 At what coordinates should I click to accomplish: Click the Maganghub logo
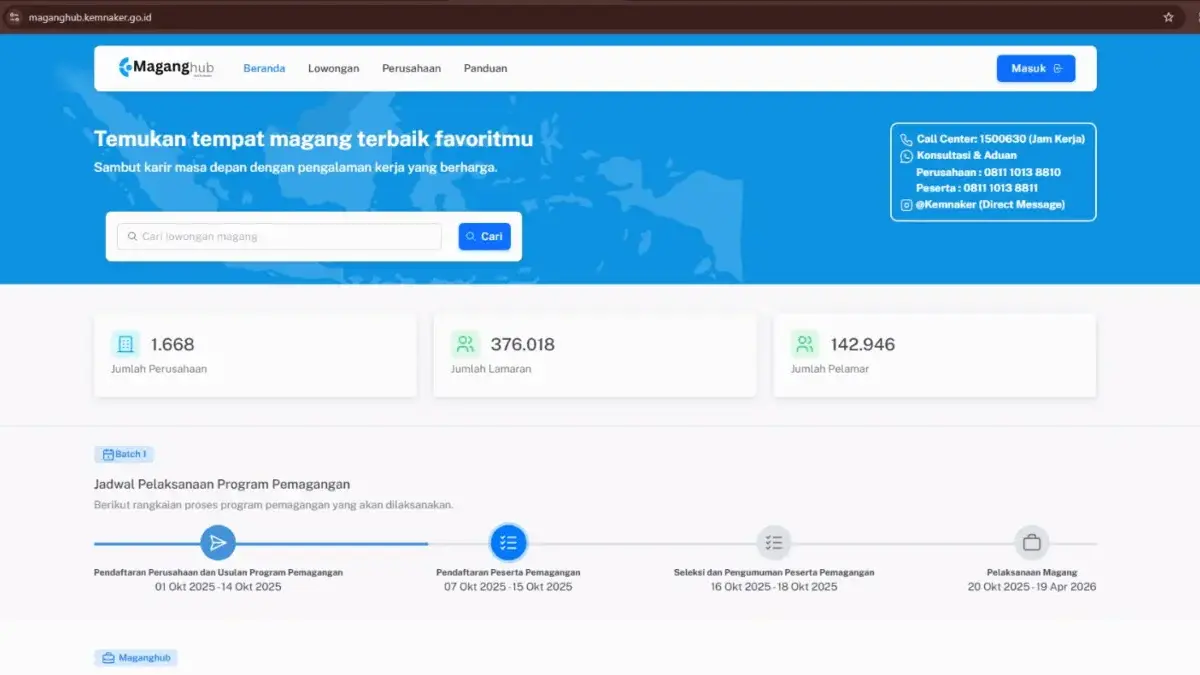[164, 67]
